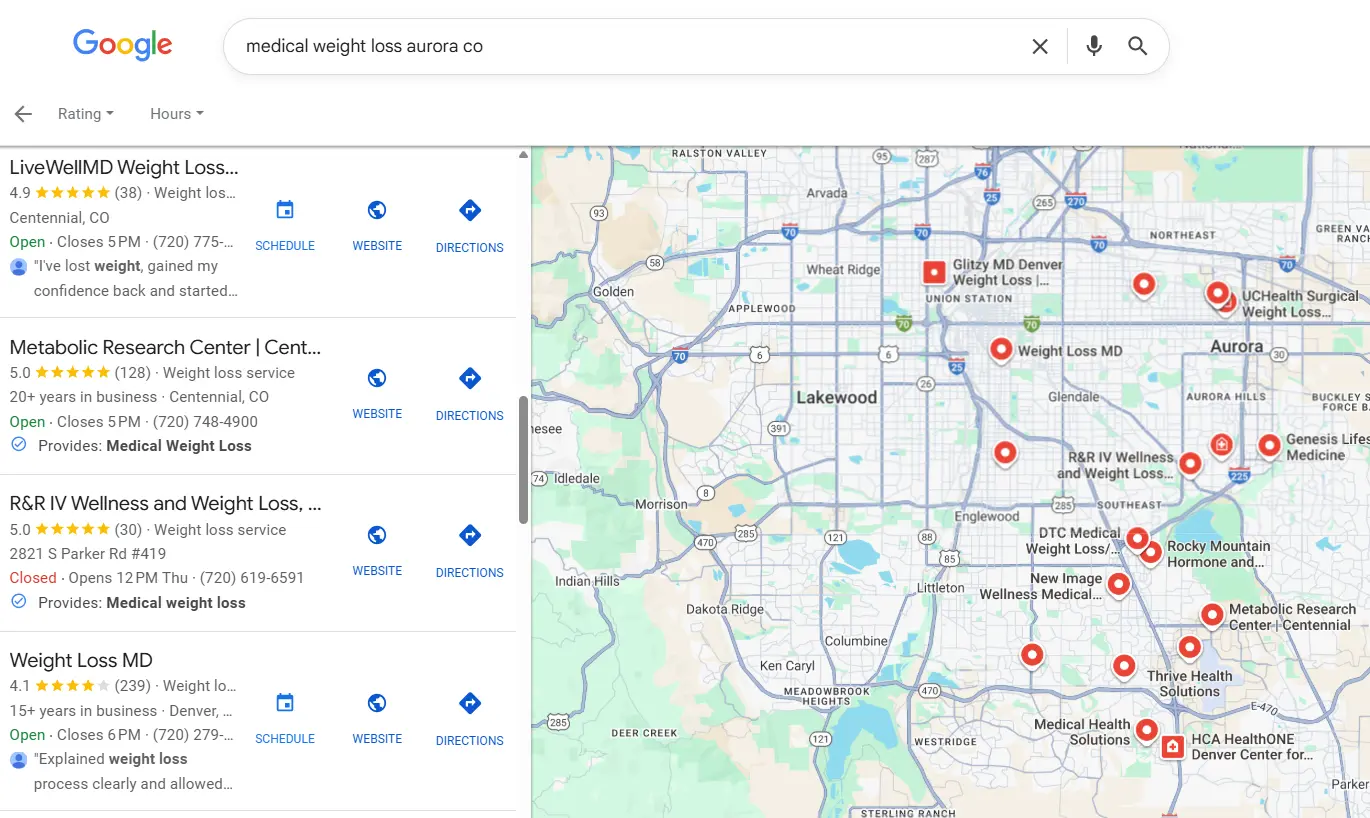Click the phone number (720) 619-6591
The image size is (1370, 818).
coord(251,577)
